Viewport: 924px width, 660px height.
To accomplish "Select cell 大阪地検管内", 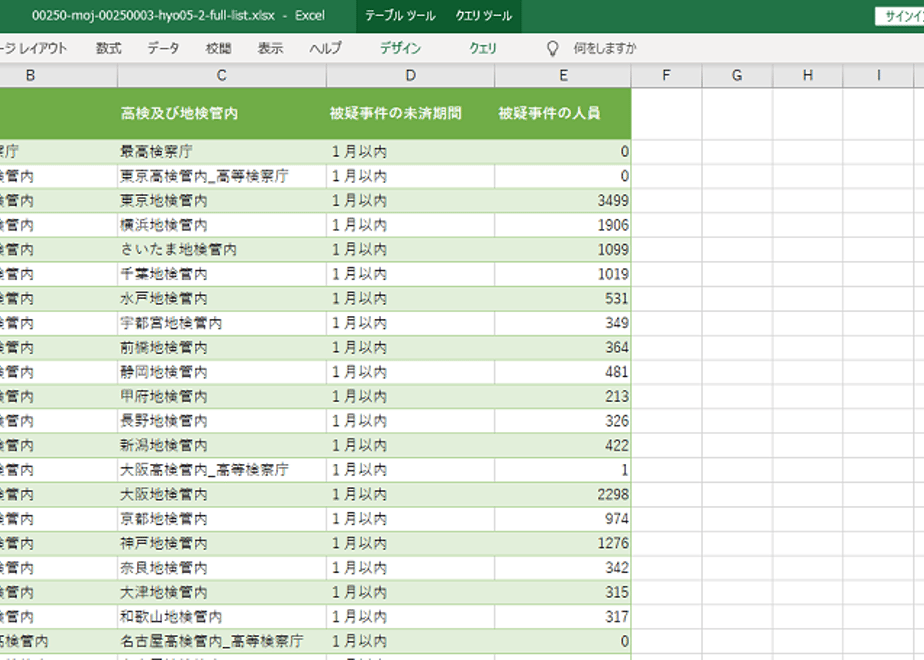I will 222,494.
